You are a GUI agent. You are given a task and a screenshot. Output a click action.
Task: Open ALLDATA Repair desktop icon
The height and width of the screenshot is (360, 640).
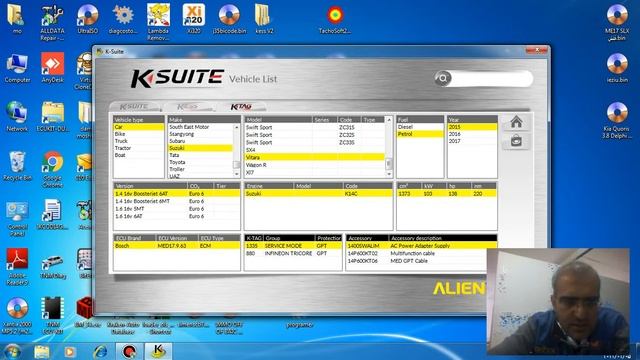click(x=52, y=22)
